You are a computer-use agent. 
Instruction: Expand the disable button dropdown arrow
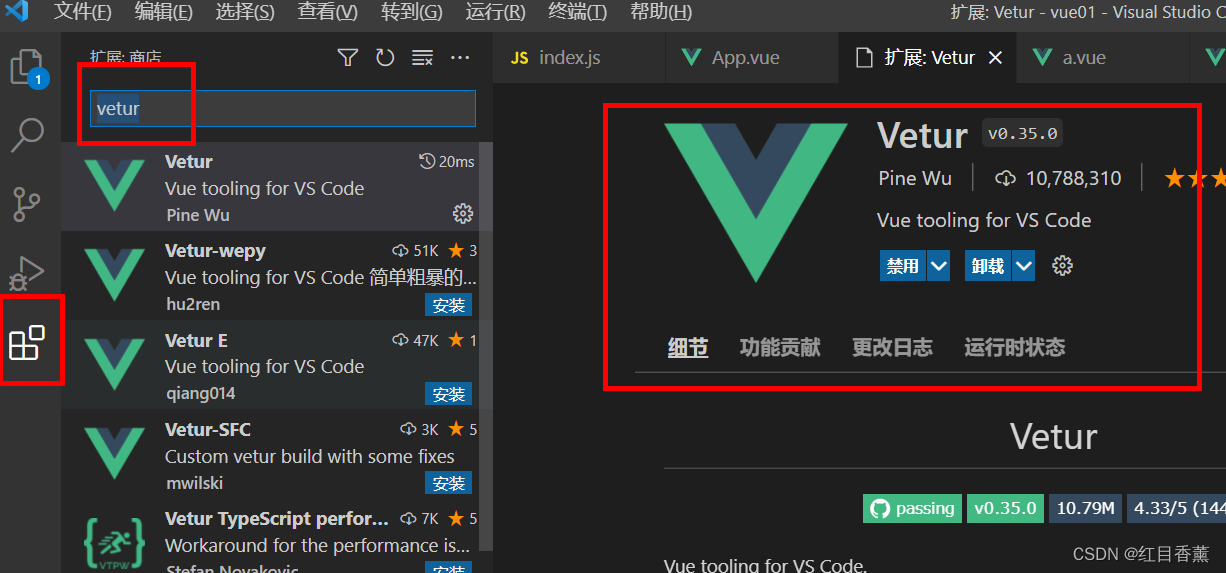click(x=938, y=266)
